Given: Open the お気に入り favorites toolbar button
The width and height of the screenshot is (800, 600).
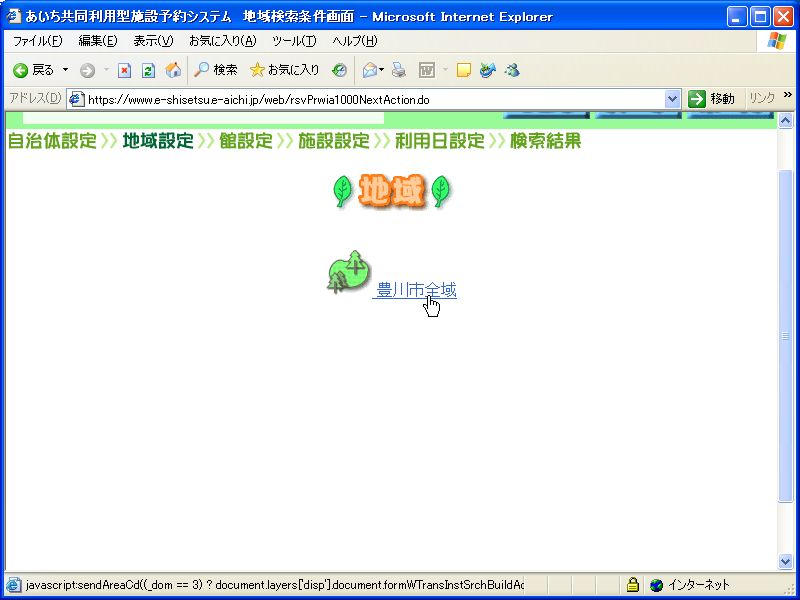Looking at the screenshot, I should pos(285,70).
